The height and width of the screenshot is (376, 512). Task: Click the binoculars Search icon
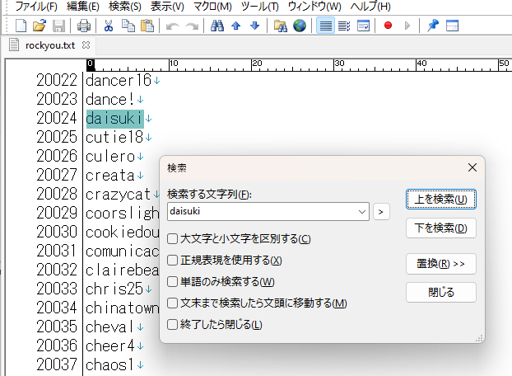click(x=217, y=26)
